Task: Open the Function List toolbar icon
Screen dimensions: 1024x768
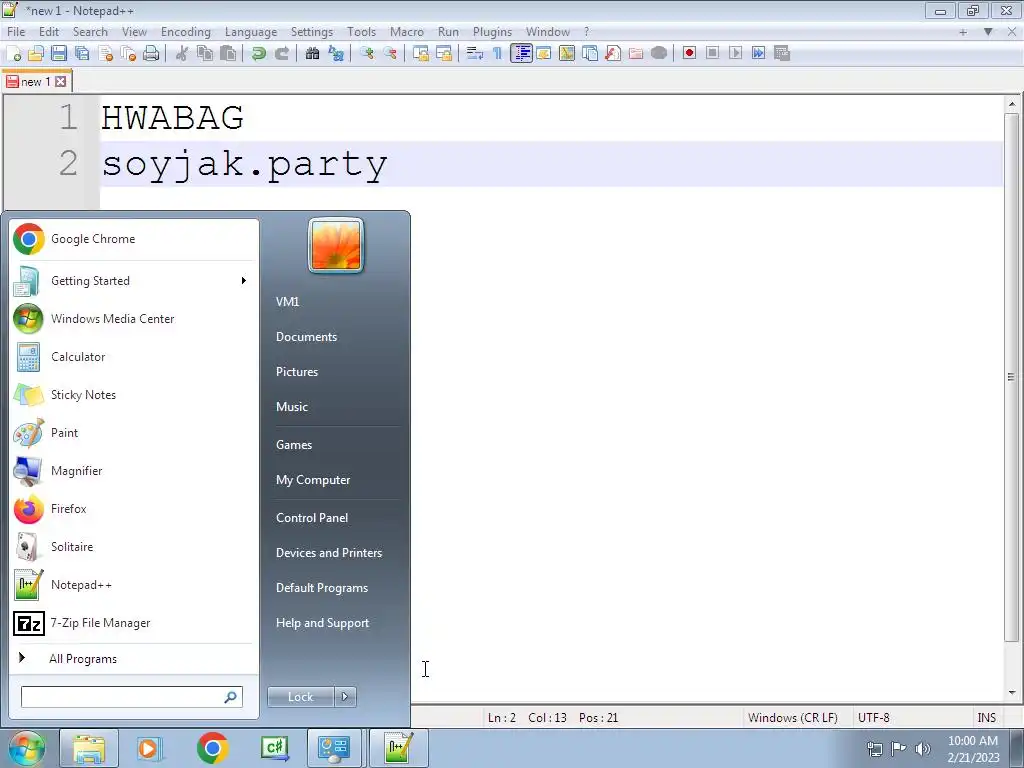Action: tap(613, 54)
